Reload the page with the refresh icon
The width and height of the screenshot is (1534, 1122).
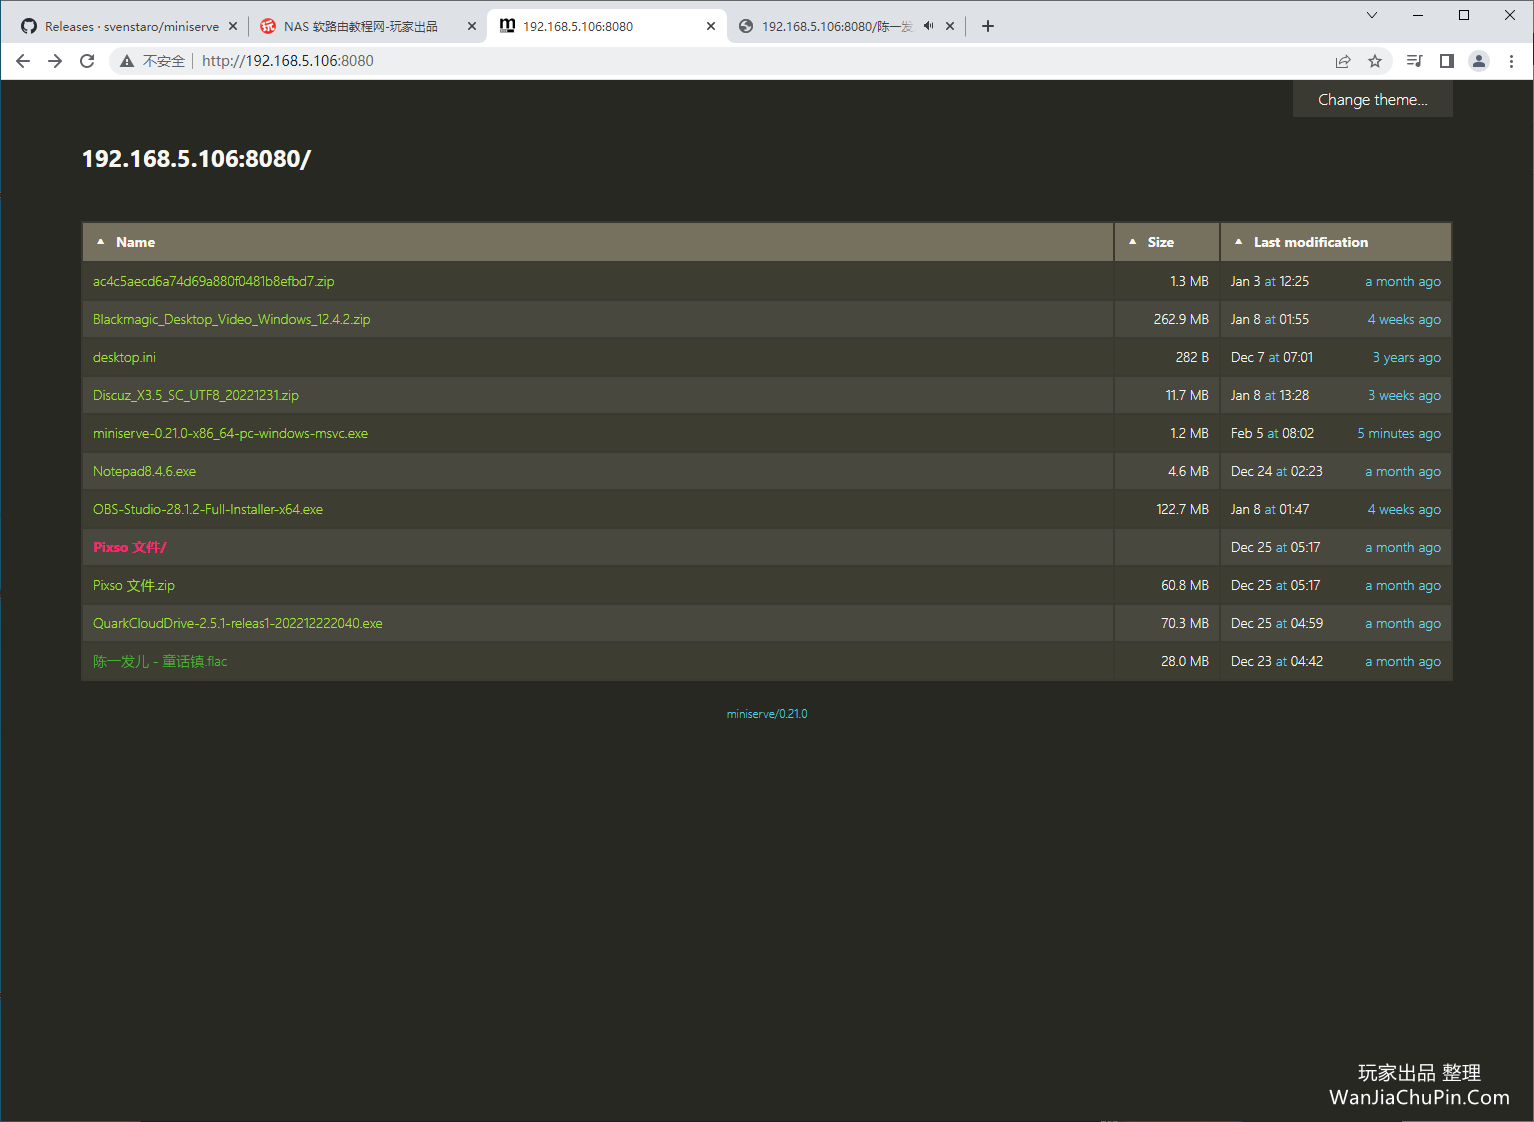(87, 61)
